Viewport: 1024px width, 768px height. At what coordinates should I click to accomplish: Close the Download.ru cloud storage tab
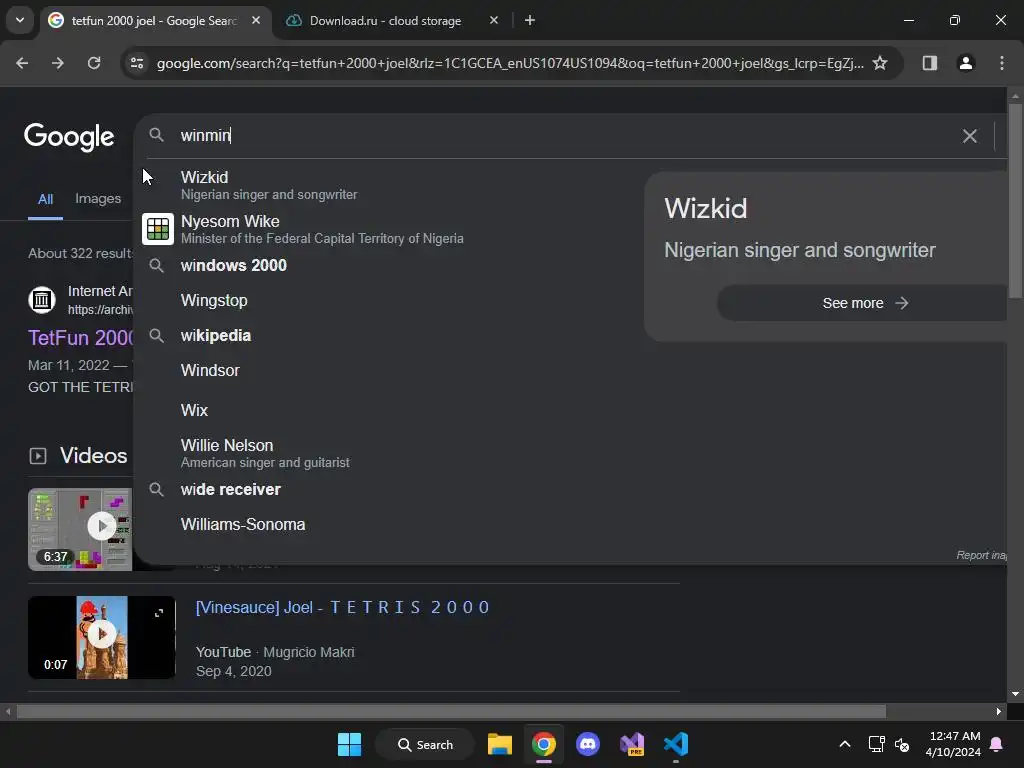(494, 20)
